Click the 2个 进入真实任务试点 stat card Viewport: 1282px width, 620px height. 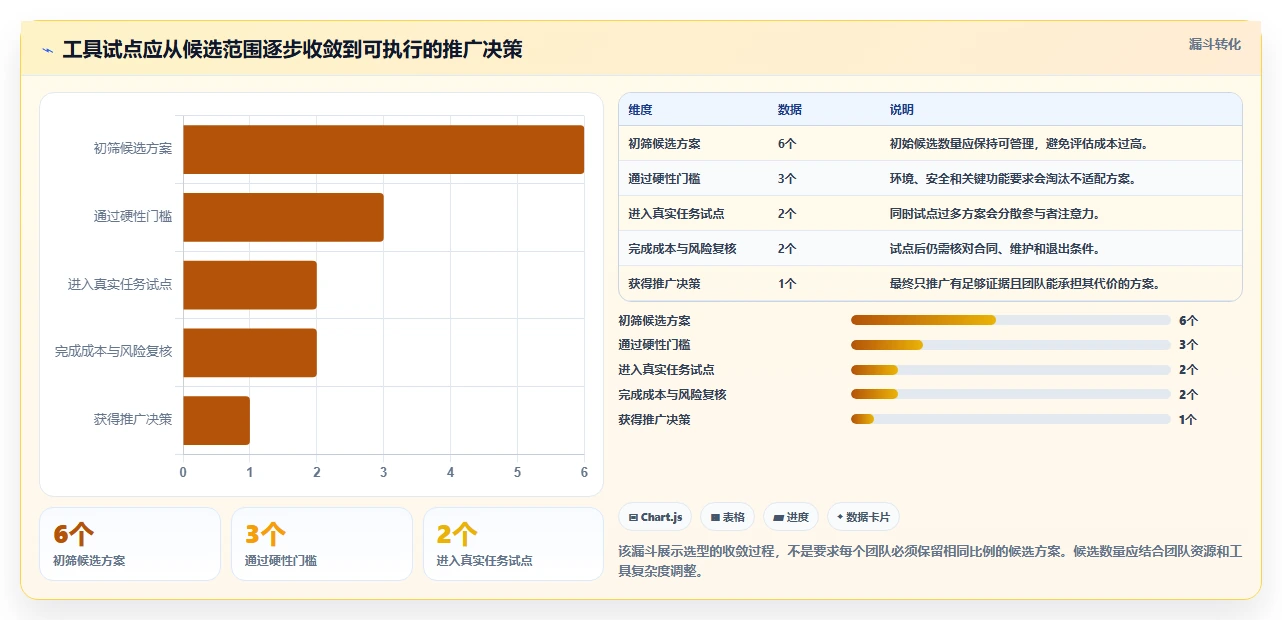[x=513, y=544]
